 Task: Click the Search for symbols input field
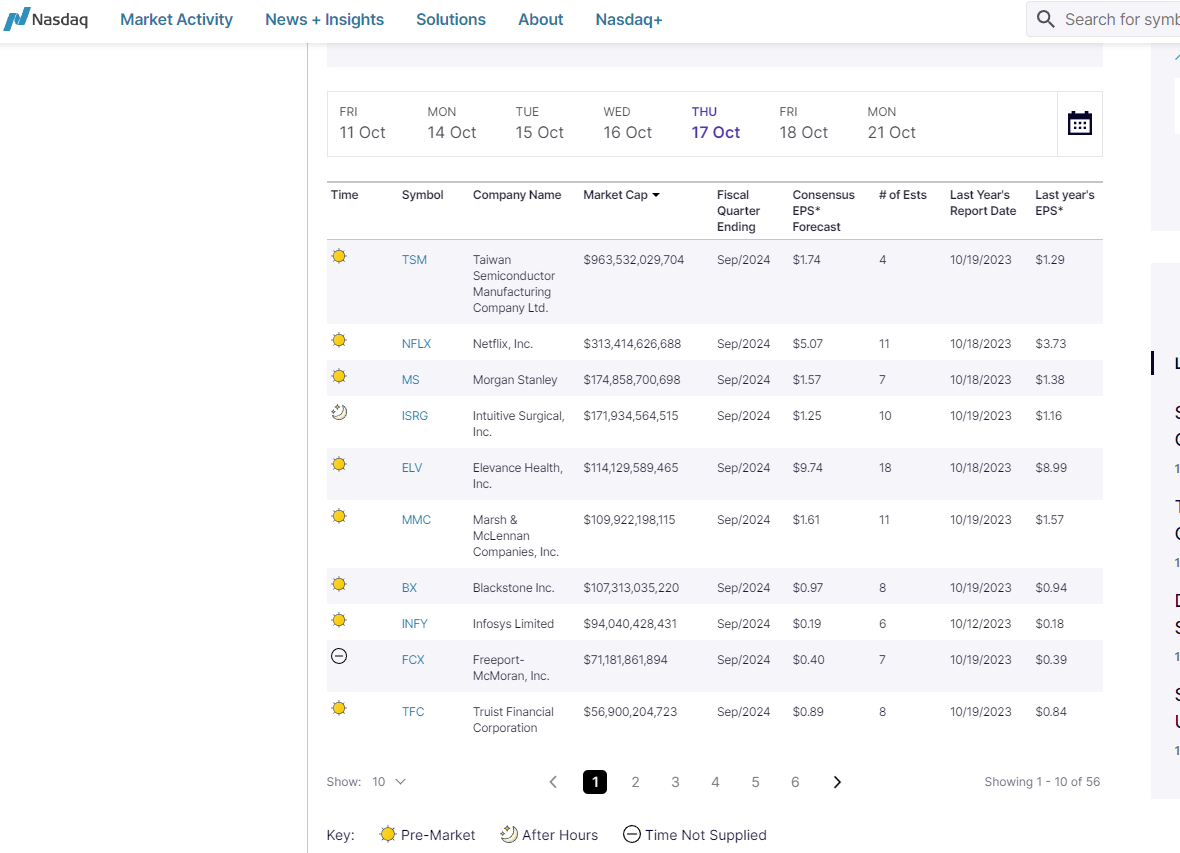[1120, 19]
